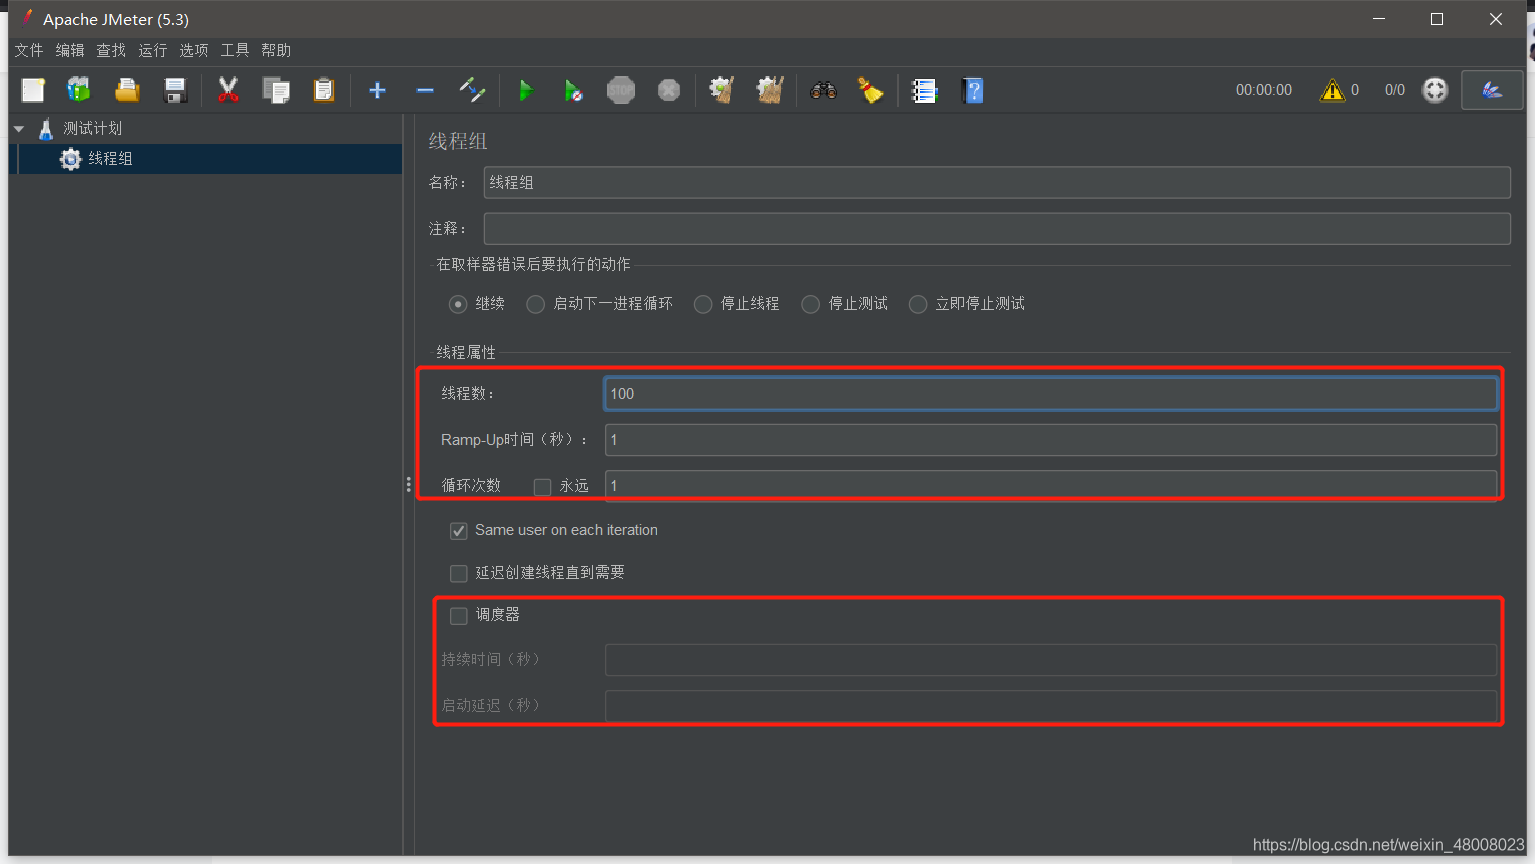Open the 编辑 menu
The height and width of the screenshot is (864, 1535).
pyautogui.click(x=70, y=50)
